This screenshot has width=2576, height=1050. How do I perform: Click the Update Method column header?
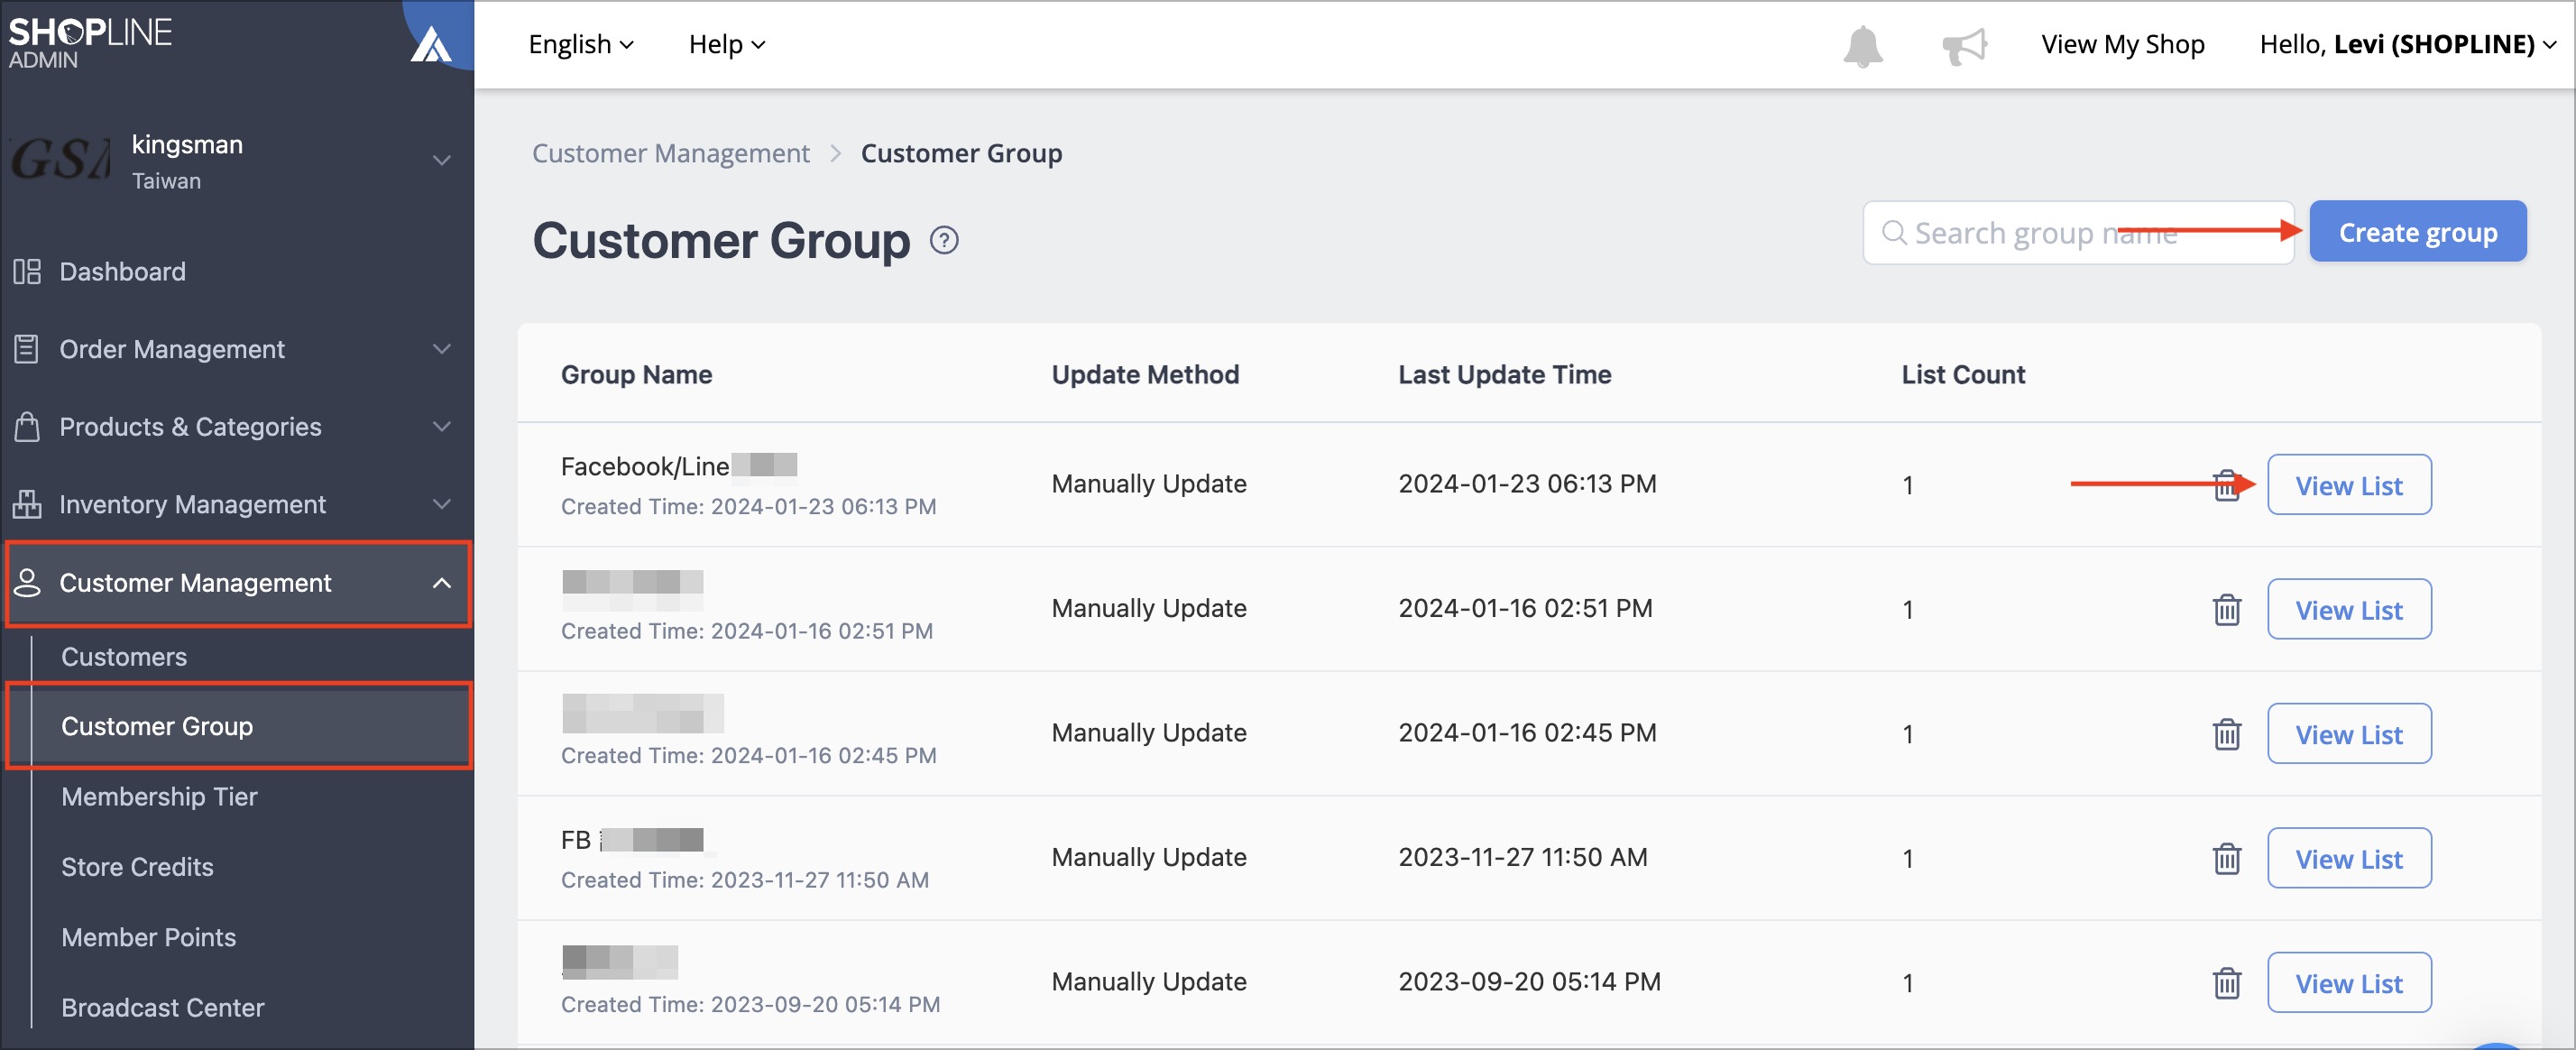1145,375
